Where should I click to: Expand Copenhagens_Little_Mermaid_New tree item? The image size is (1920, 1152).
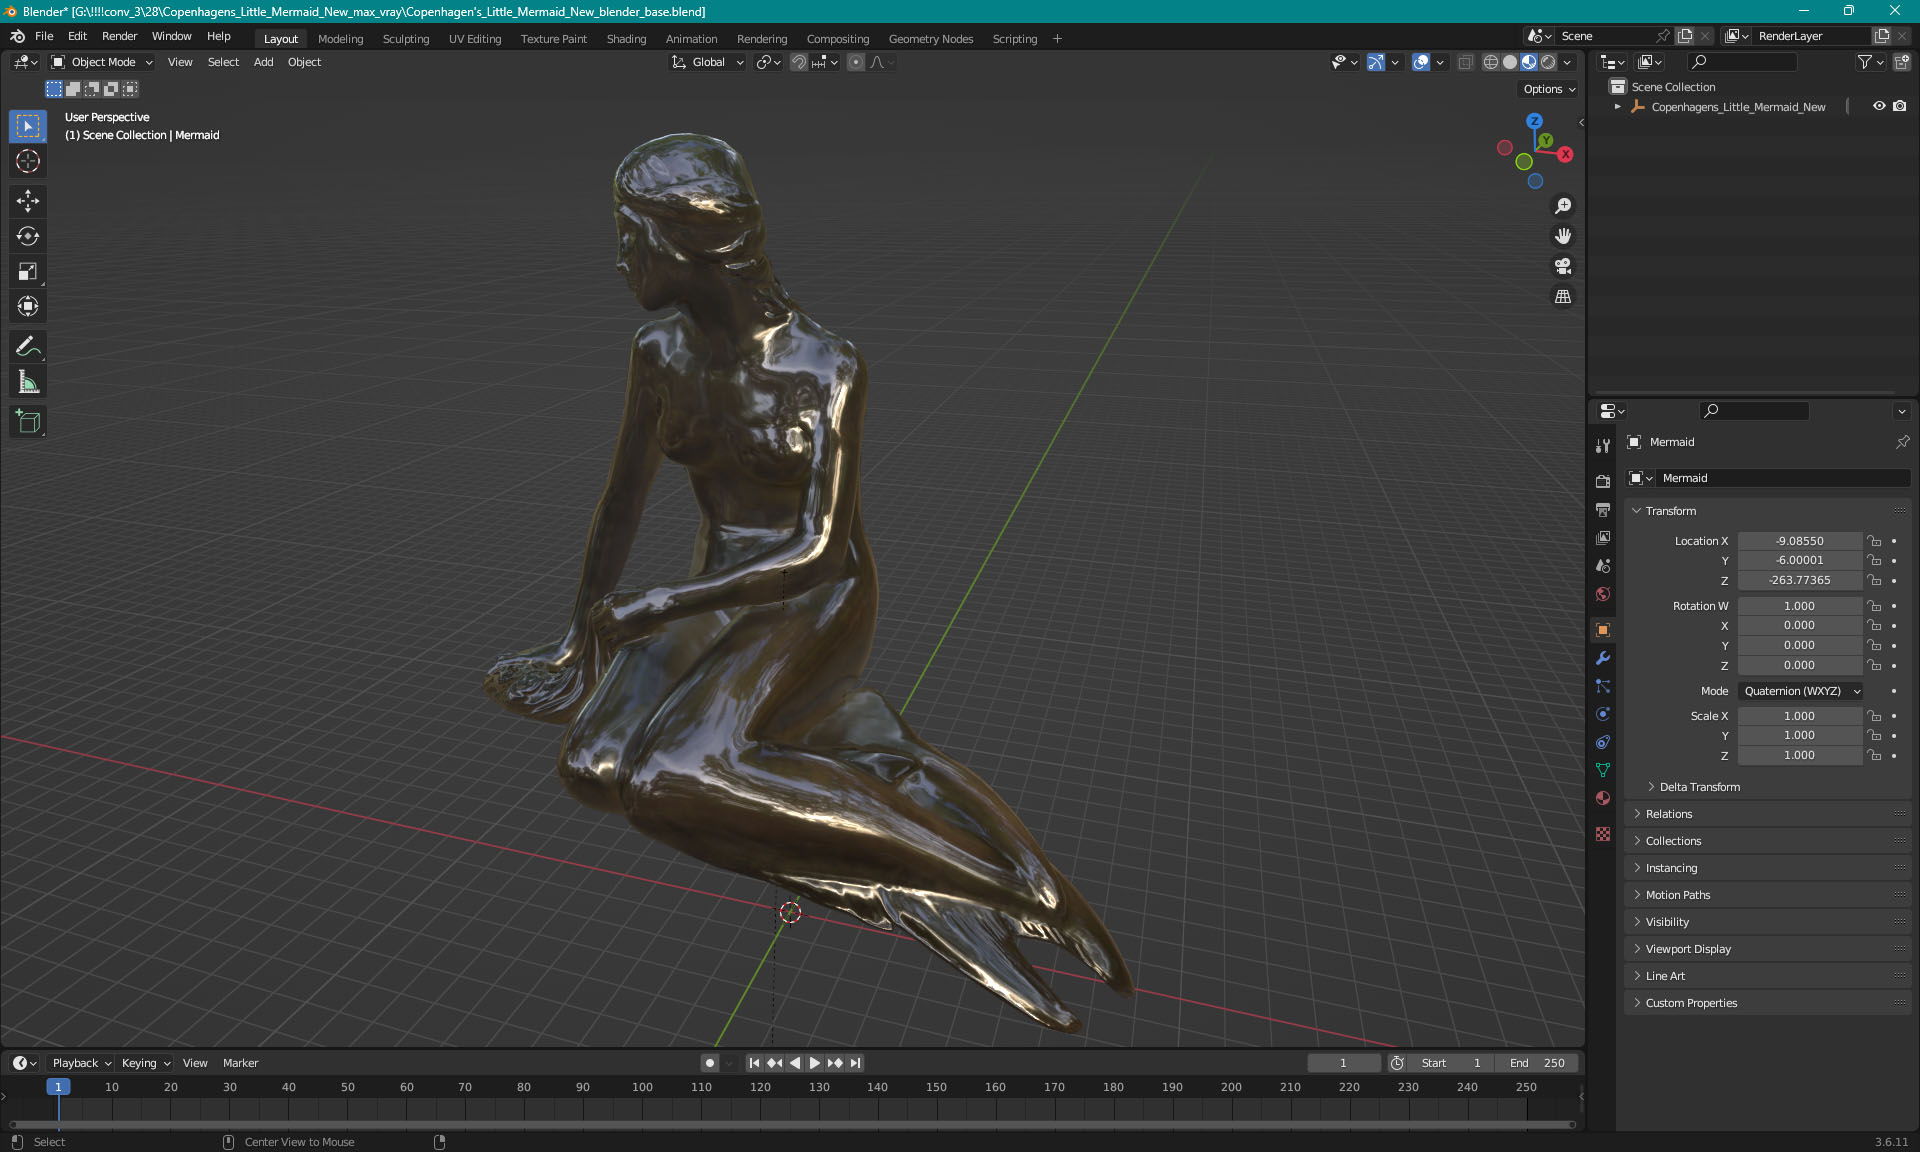(1618, 107)
